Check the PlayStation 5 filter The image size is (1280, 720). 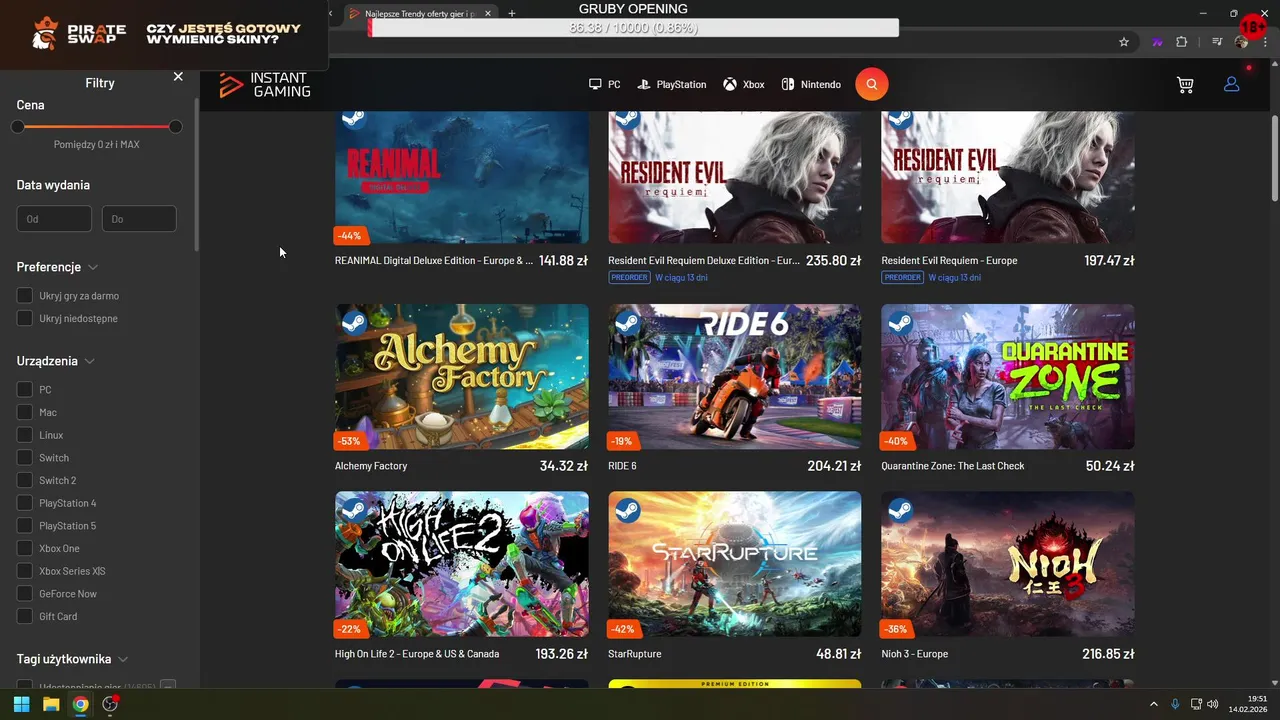(x=25, y=525)
